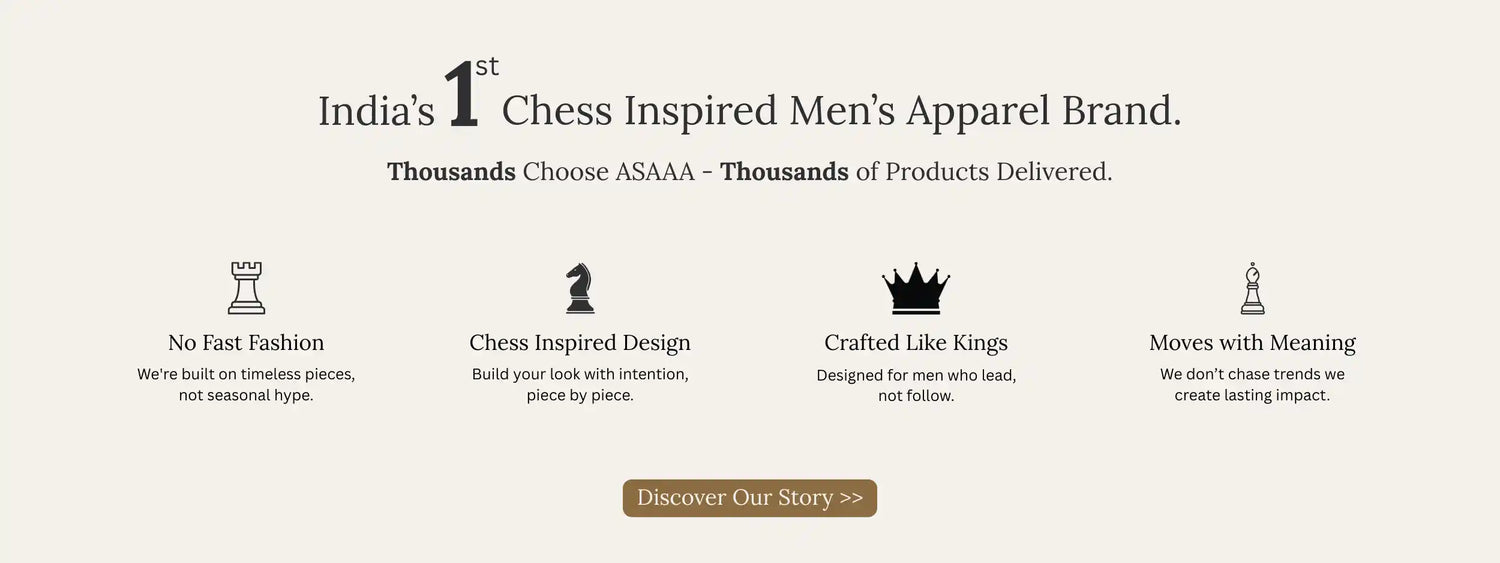This screenshot has height=563, width=1500.
Task: Click the knight chess piece icon
Action: [580, 288]
